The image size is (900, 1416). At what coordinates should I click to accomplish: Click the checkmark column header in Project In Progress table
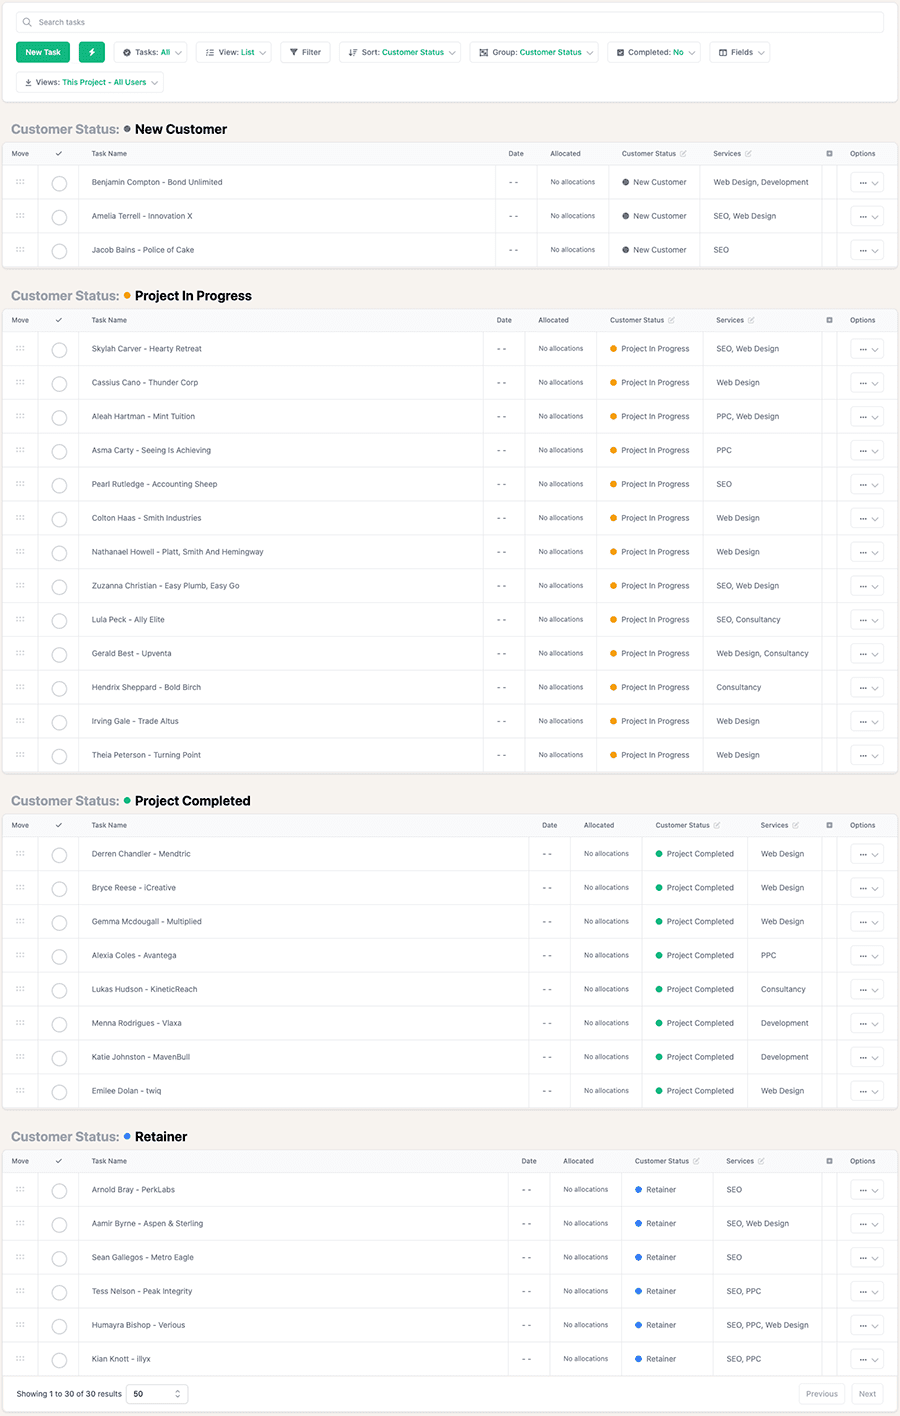pos(59,320)
